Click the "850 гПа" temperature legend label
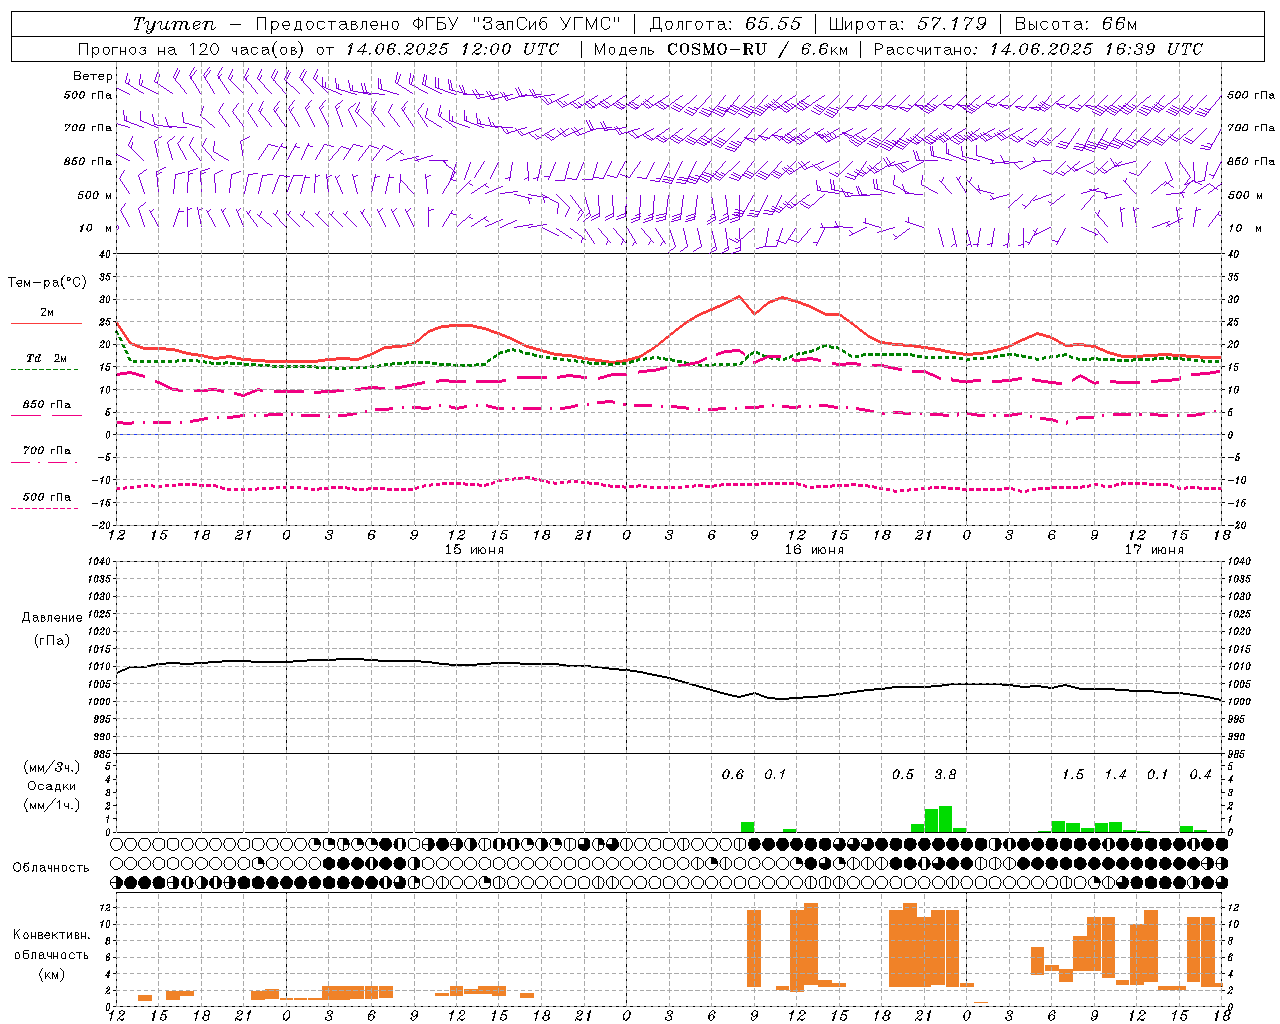Viewport: 1280px width, 1024px height. [x=47, y=405]
